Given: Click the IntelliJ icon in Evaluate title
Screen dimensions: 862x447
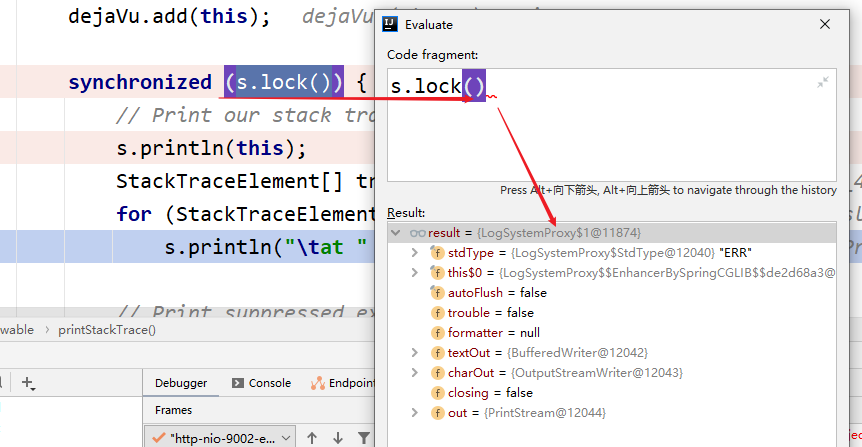Looking at the screenshot, I should click(390, 24).
